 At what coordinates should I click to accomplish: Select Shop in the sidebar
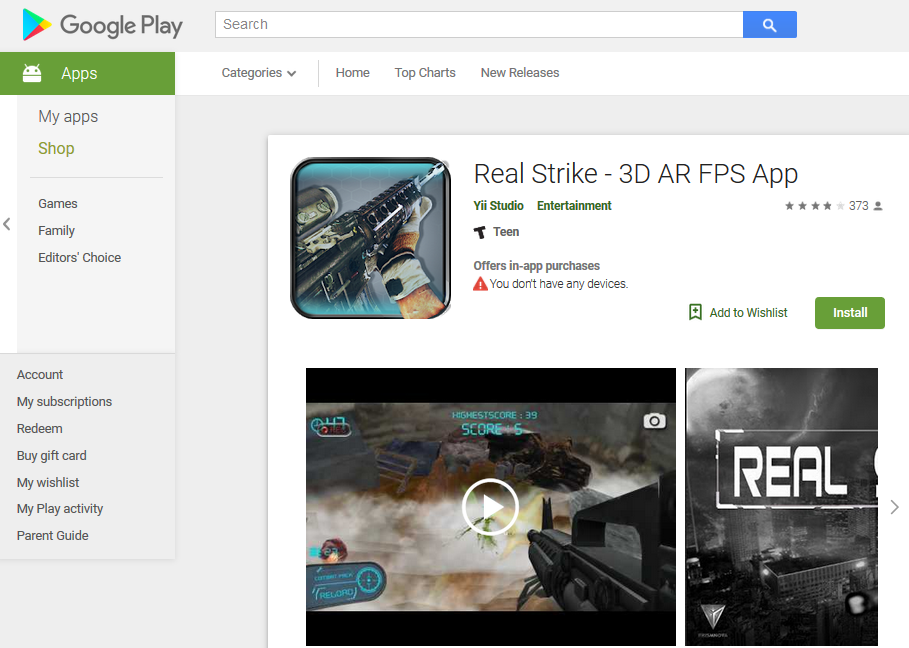tap(56, 148)
